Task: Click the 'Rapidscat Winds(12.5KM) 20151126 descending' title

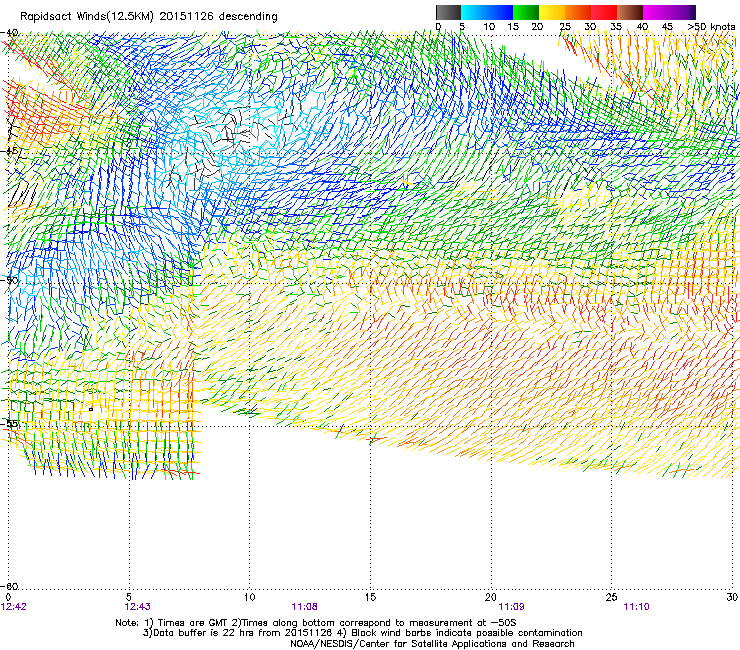Action: [149, 16]
